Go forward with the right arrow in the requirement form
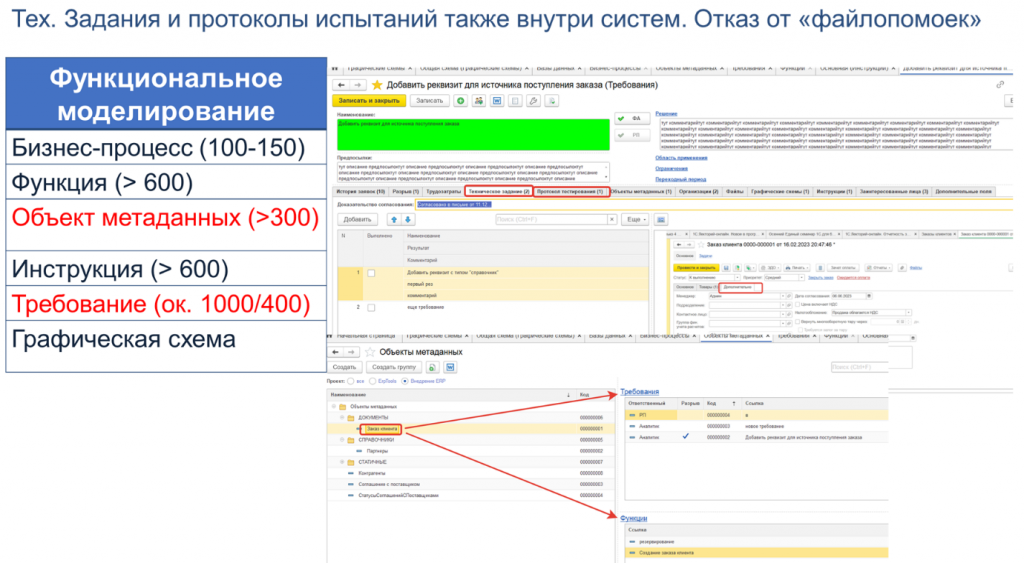 coord(357,85)
